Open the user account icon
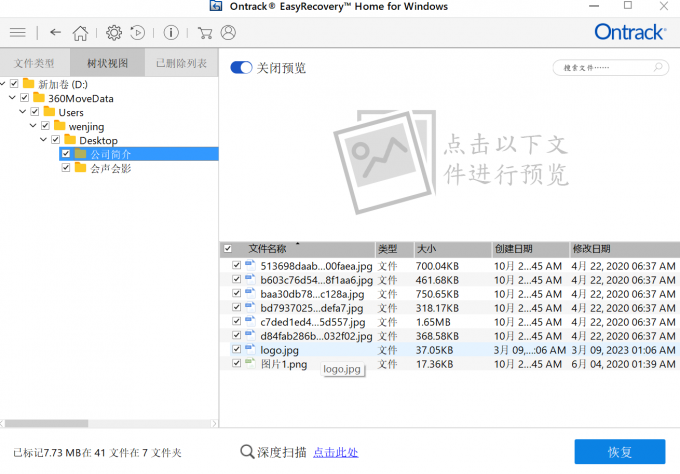The height and width of the screenshot is (474, 680). tap(228, 33)
